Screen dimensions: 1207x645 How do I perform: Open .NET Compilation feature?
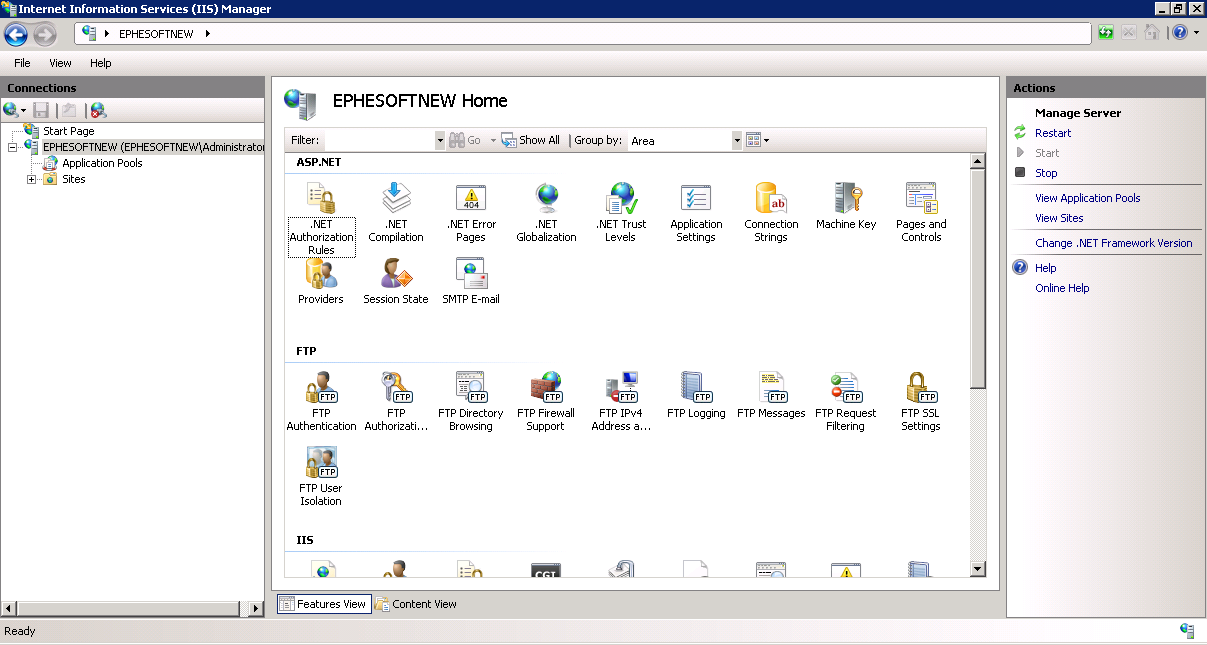[396, 212]
